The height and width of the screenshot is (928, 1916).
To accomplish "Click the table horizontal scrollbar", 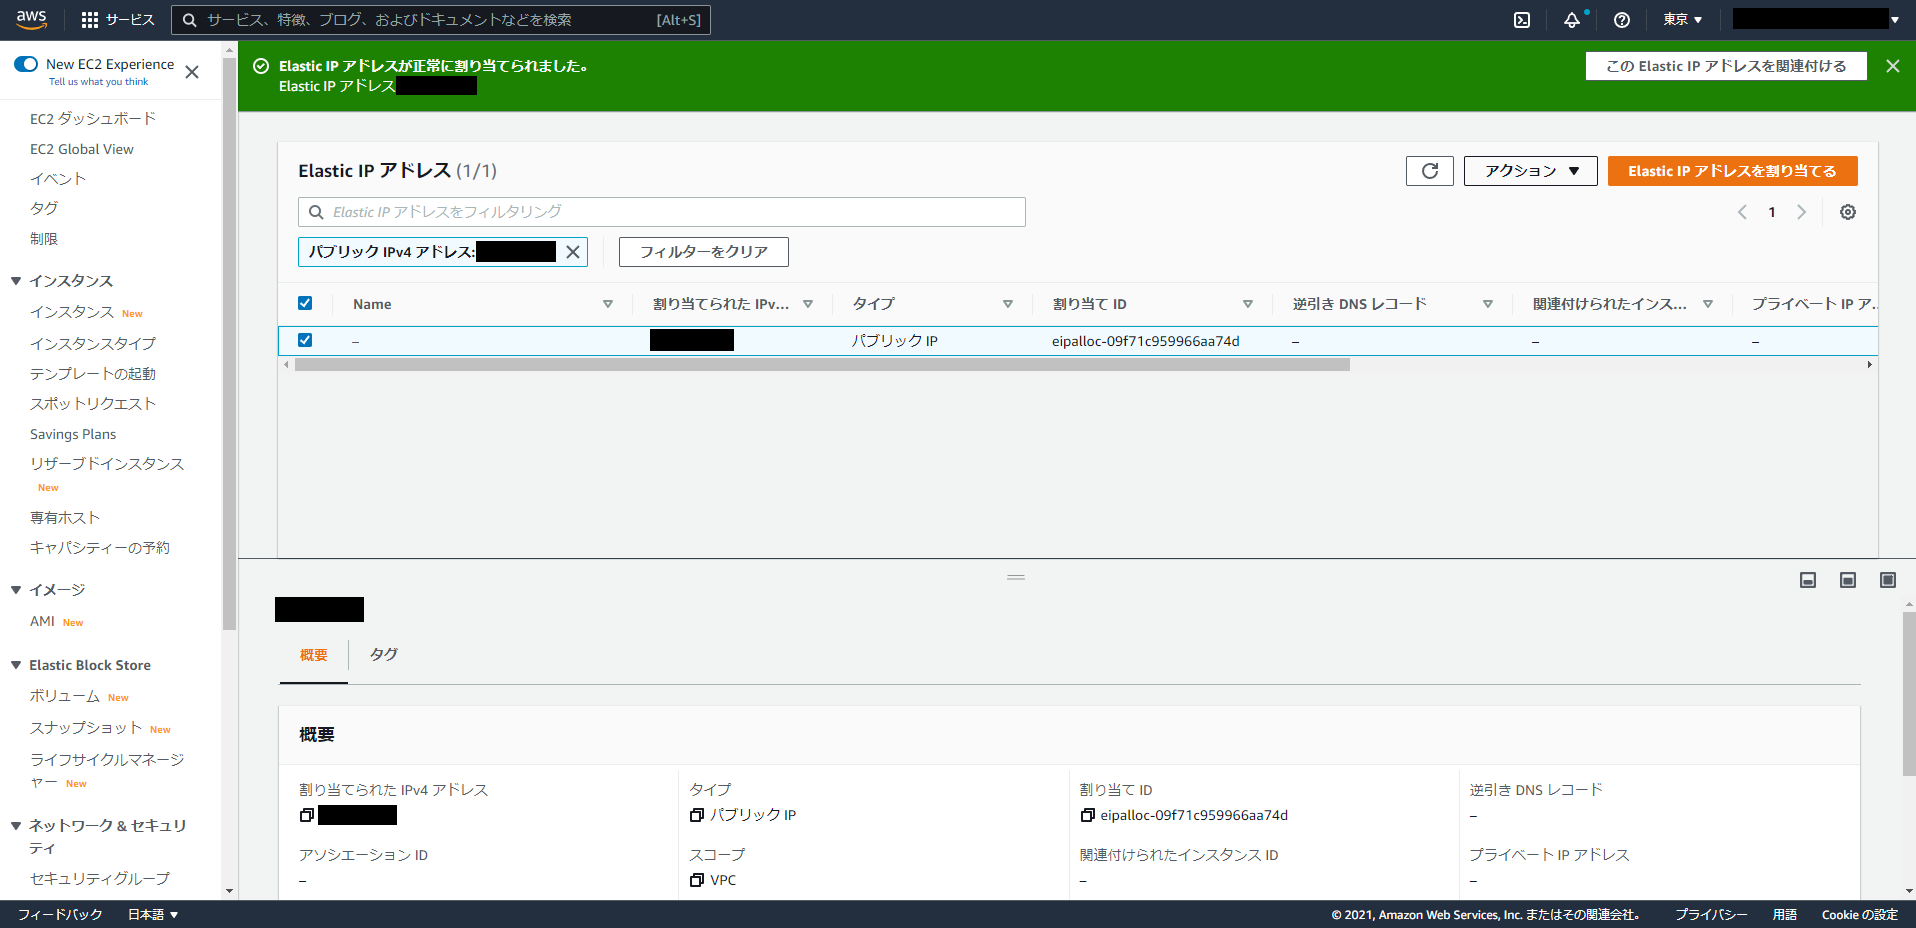I will click(822, 365).
